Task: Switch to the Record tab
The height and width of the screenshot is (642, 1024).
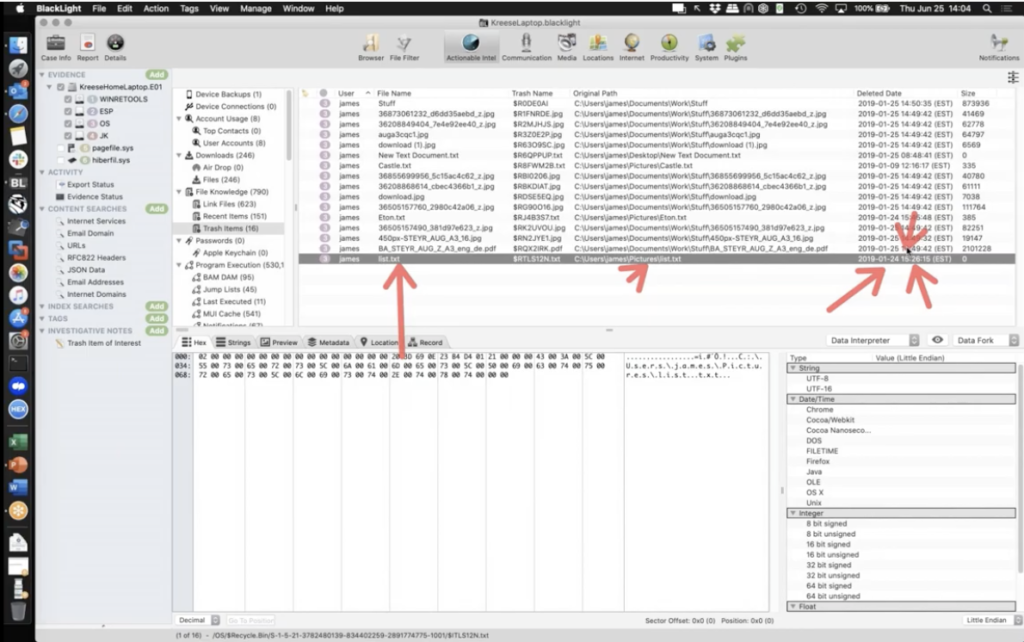Action: (425, 342)
